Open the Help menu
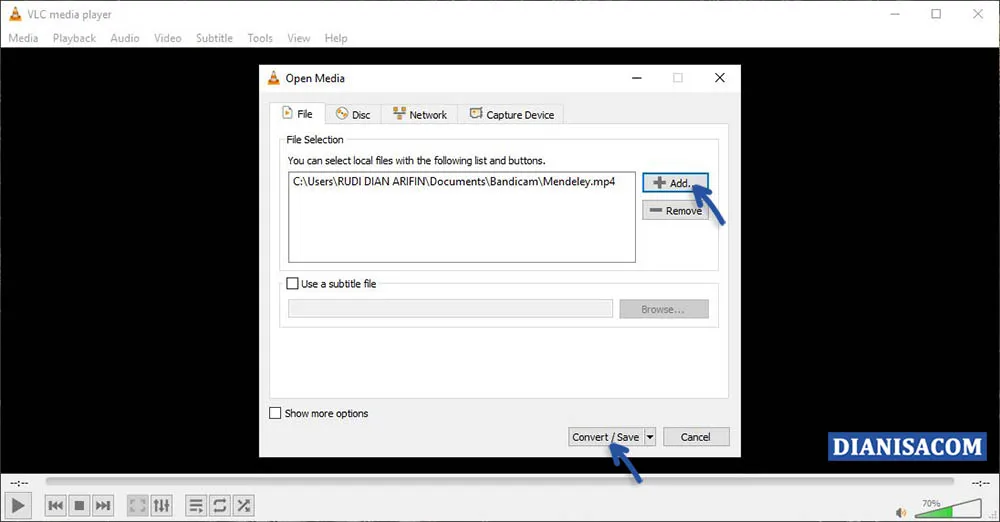 335,38
